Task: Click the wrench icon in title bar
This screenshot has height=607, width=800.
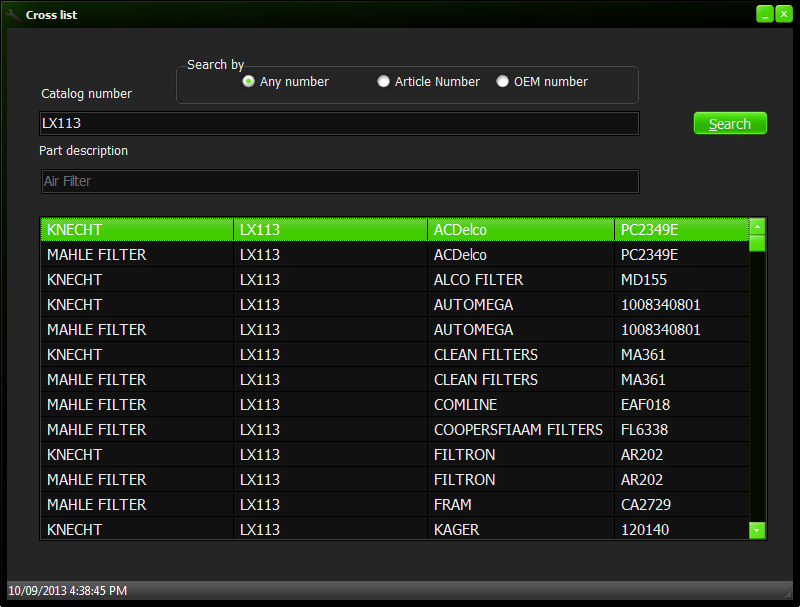Action: coord(13,15)
